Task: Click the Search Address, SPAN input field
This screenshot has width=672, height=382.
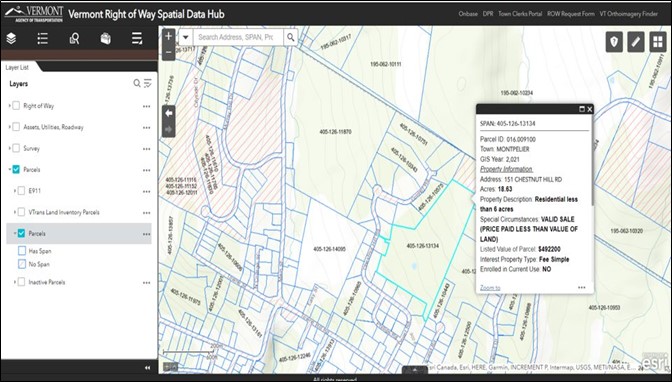Action: 238,37
